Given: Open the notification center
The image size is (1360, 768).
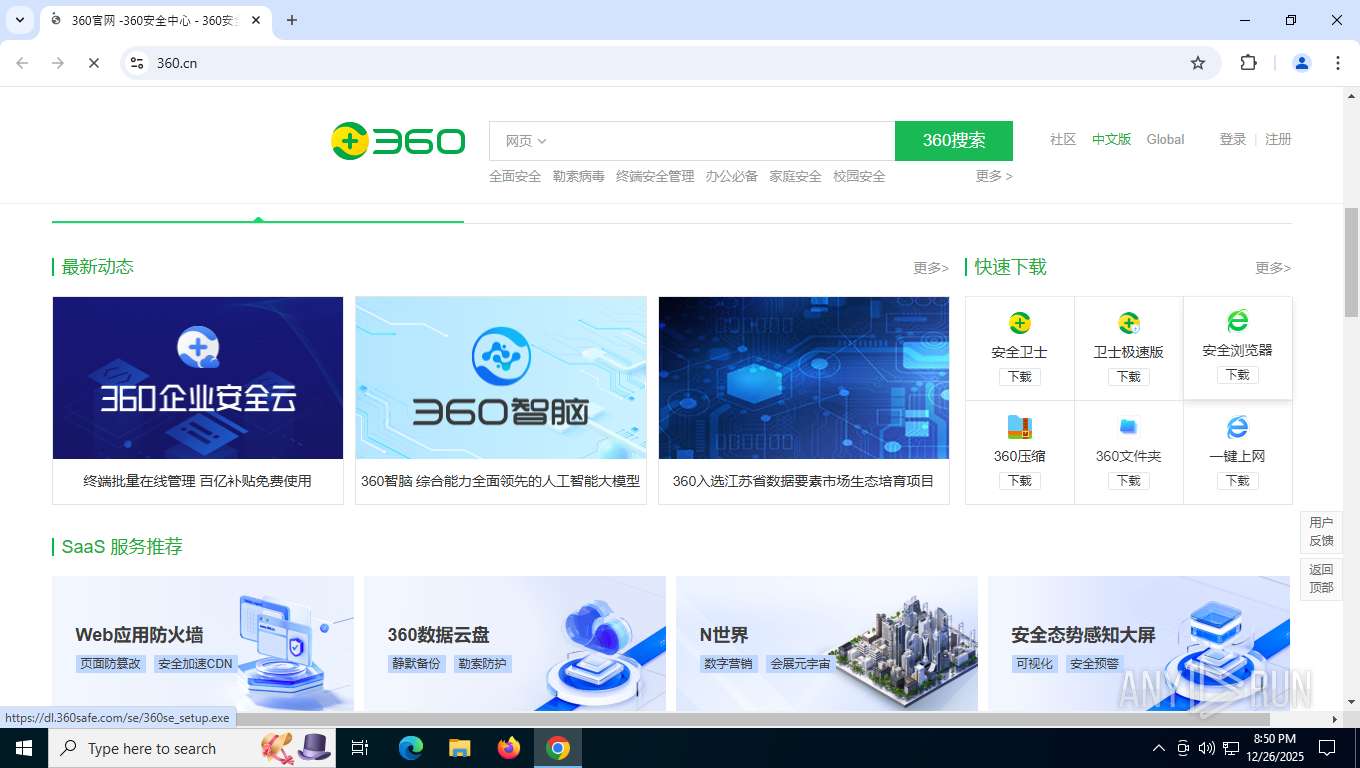Looking at the screenshot, I should pyautogui.click(x=1327, y=748).
